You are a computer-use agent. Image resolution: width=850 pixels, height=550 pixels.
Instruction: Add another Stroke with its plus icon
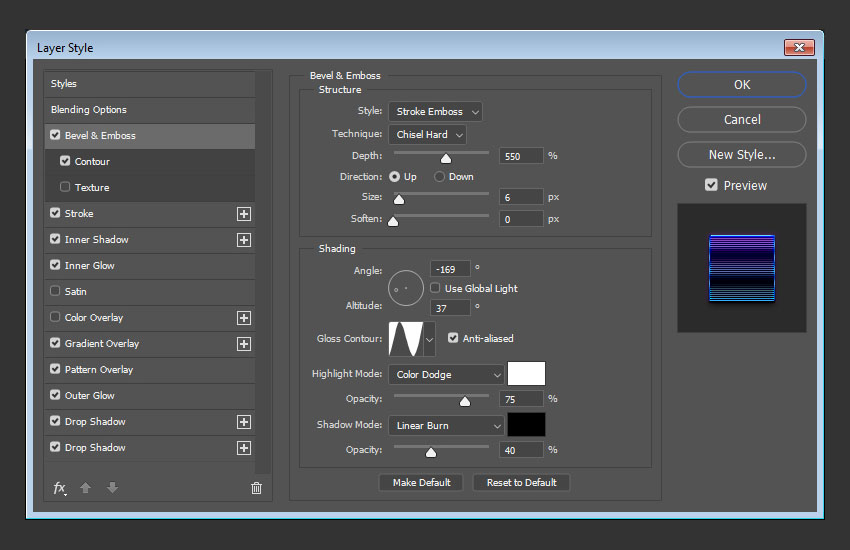[243, 214]
